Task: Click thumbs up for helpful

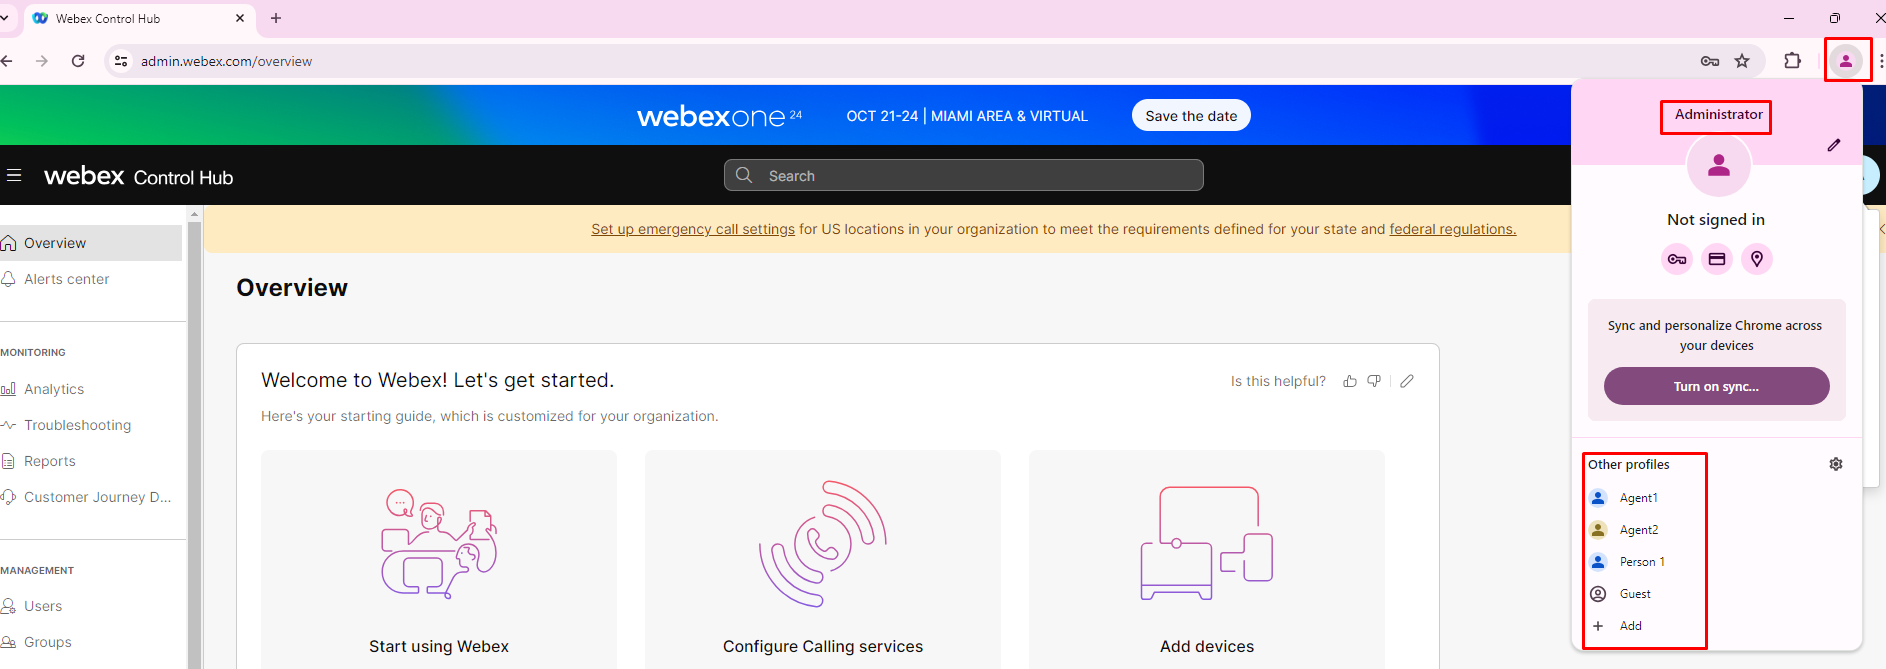Action: pos(1350,381)
